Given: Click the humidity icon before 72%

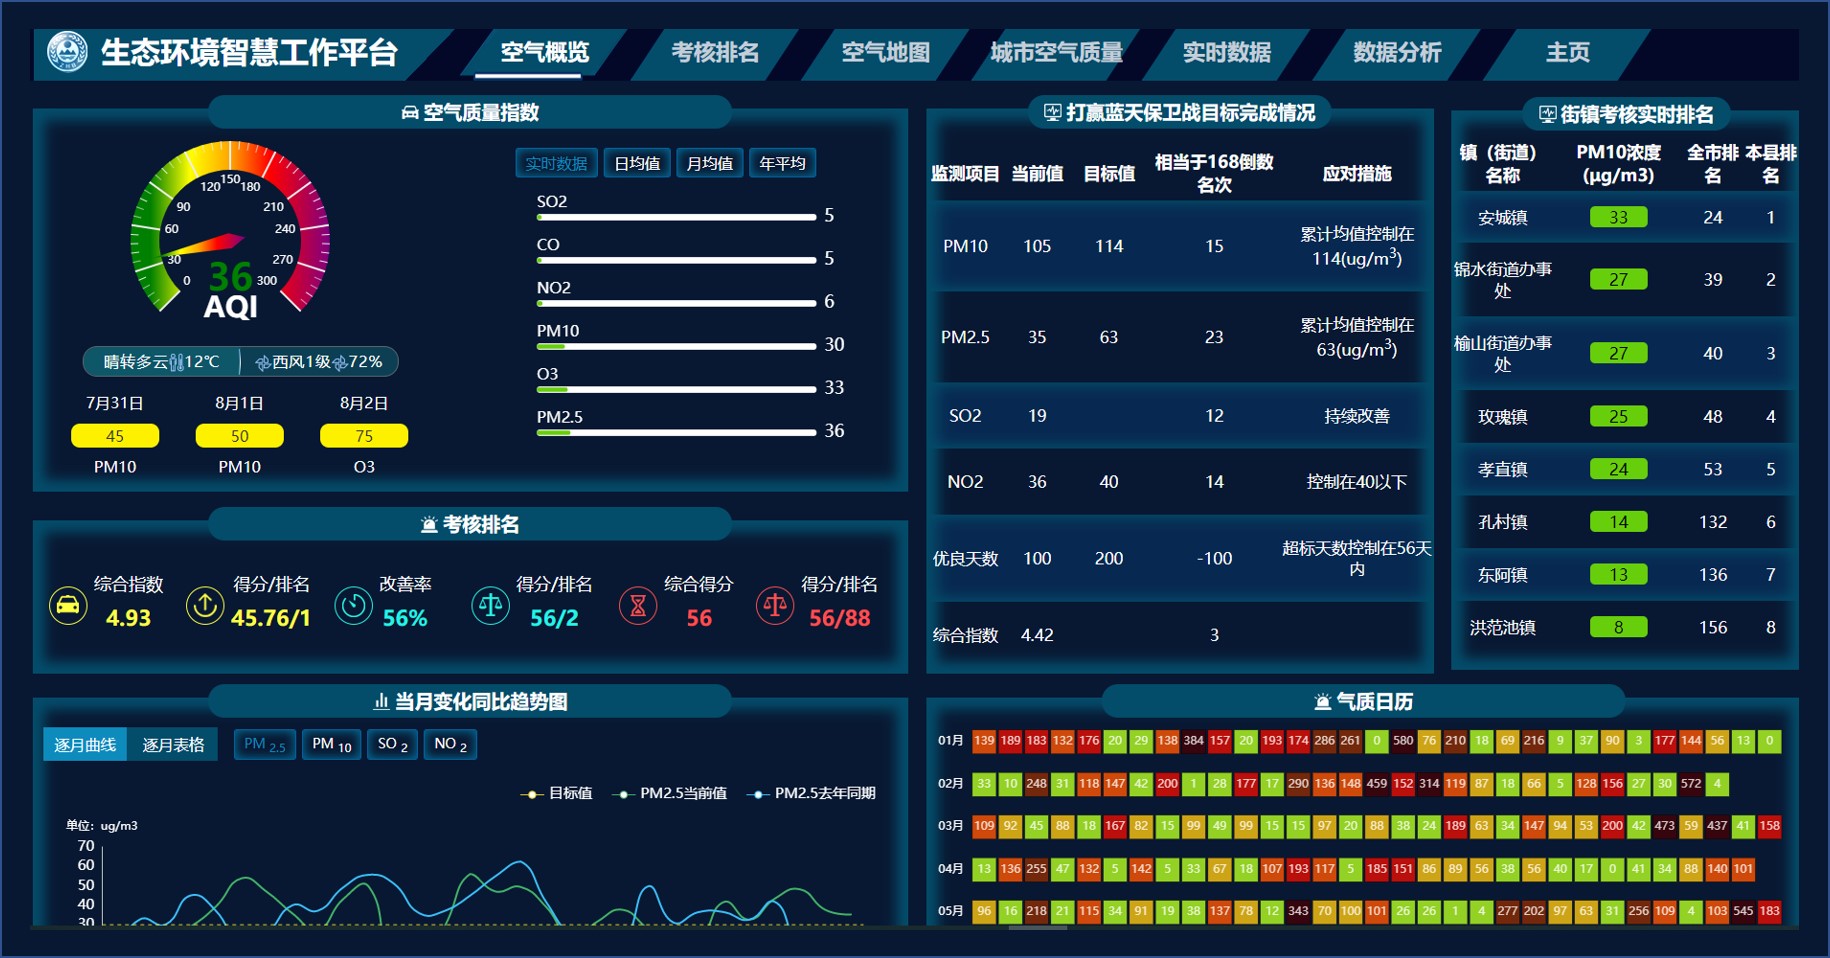Looking at the screenshot, I should click(340, 362).
